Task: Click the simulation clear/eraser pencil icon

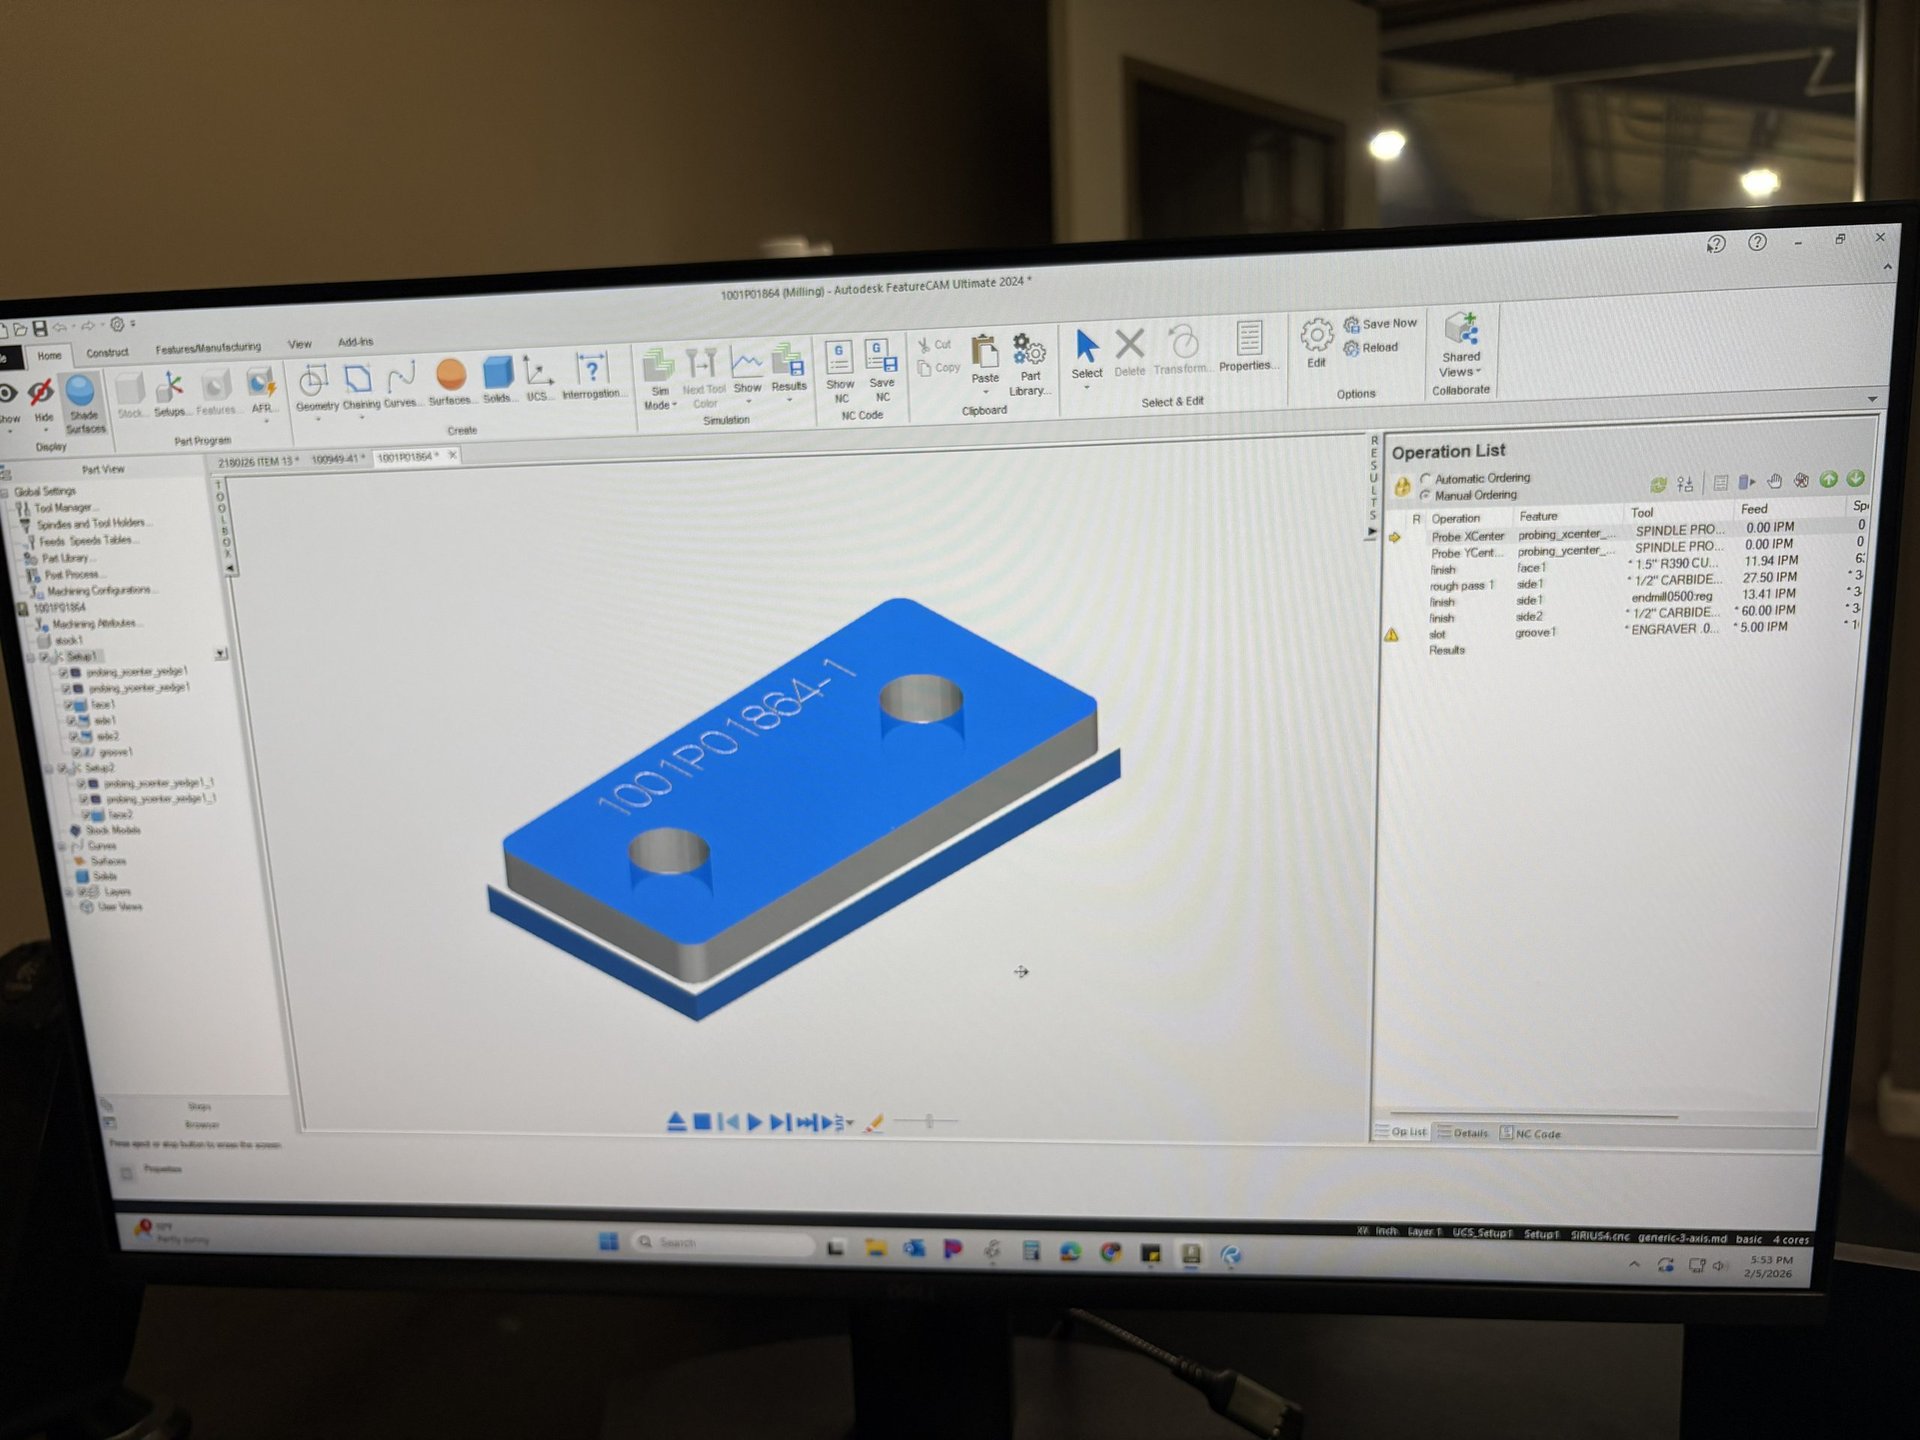Action: (x=873, y=1123)
